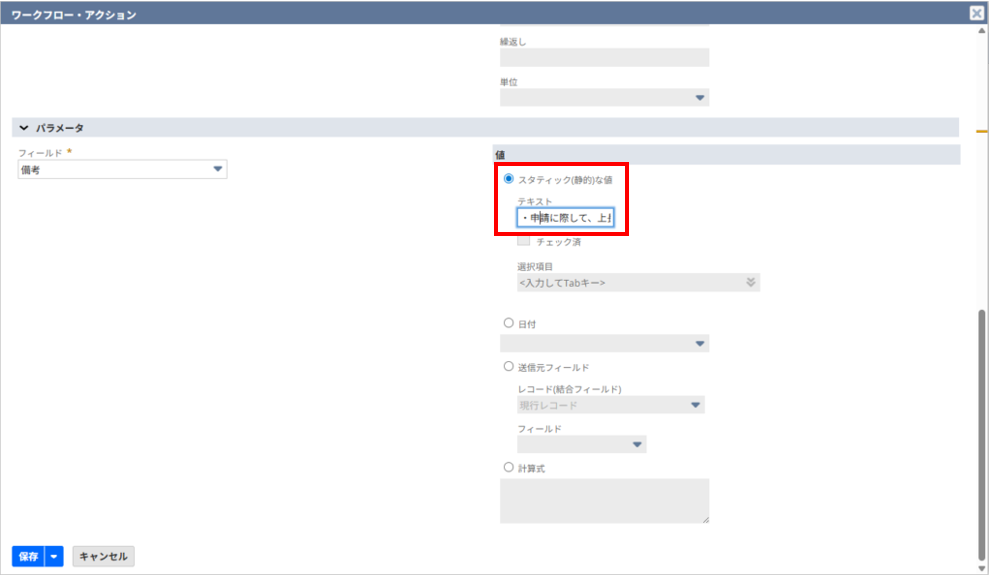
Task: Select the 送信元フィールド radio button
Action: pyautogui.click(x=509, y=367)
